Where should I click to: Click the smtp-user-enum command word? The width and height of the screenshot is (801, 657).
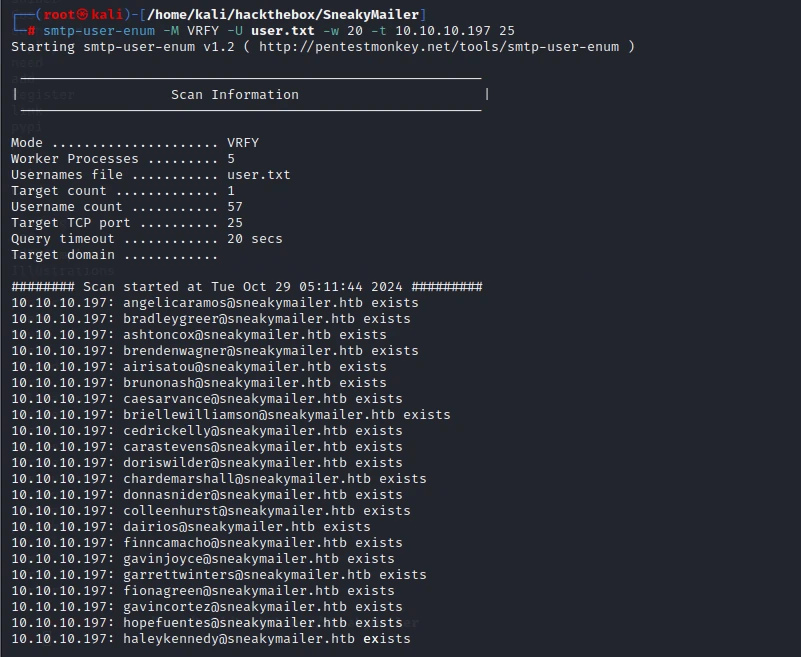click(x=99, y=31)
